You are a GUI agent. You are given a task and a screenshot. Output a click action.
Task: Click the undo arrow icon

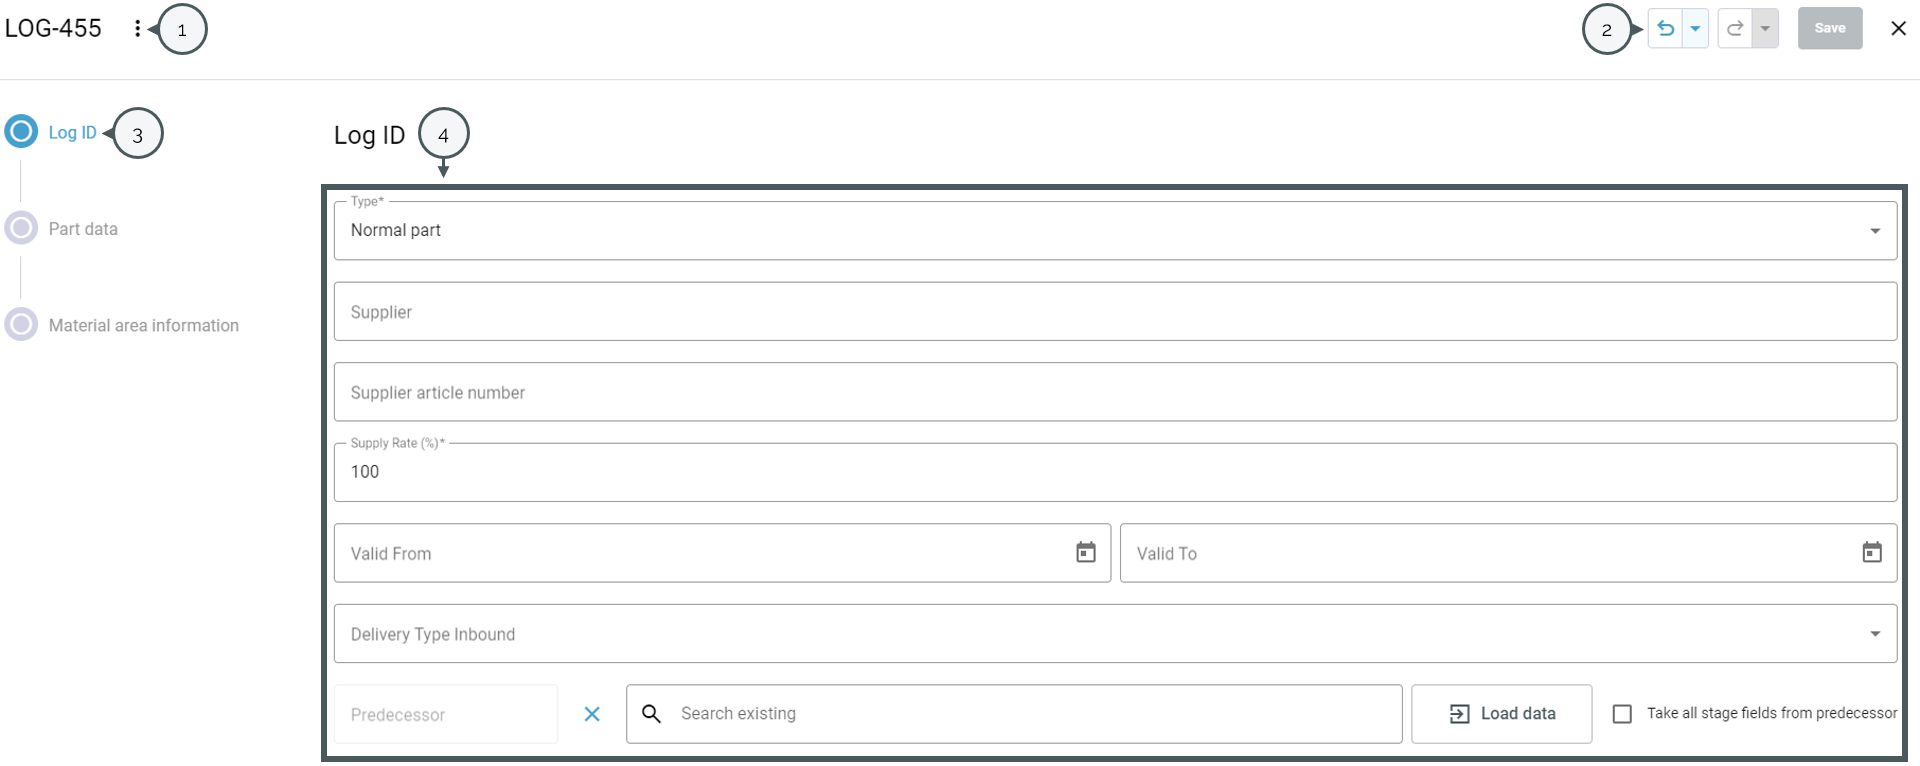[1666, 29]
